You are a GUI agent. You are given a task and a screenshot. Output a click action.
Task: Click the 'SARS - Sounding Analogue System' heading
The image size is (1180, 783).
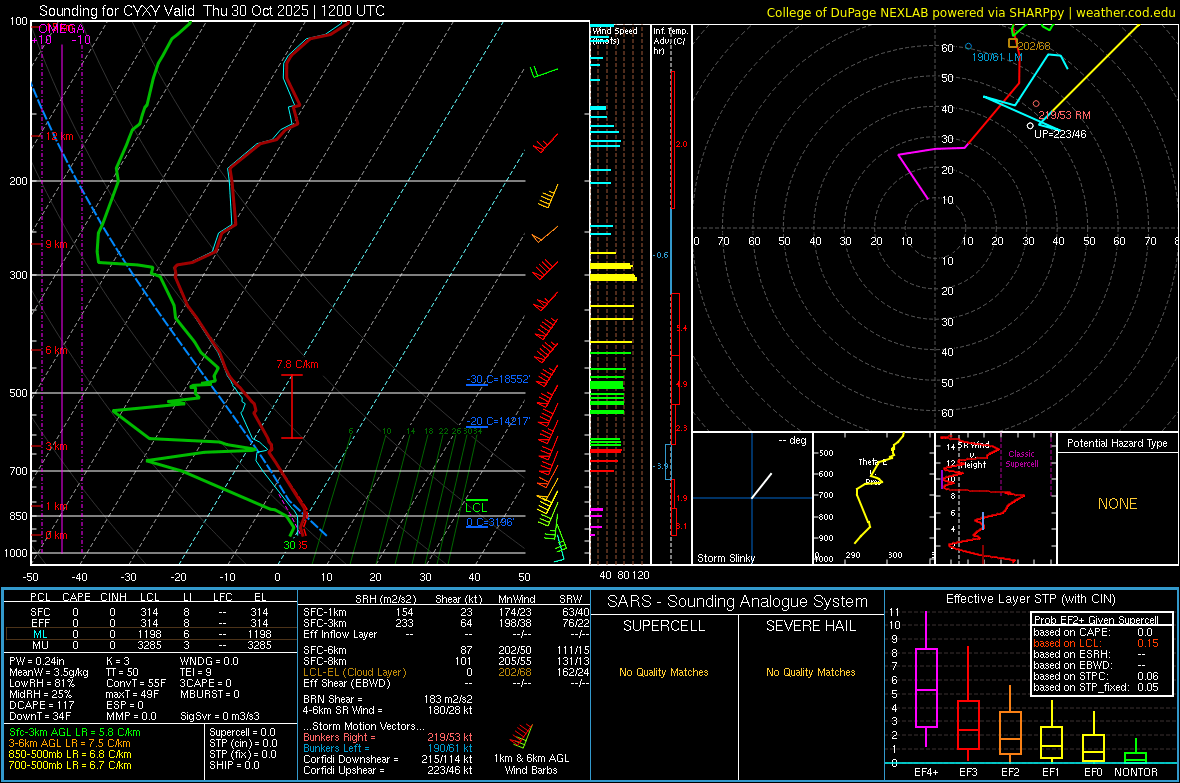coord(737,602)
